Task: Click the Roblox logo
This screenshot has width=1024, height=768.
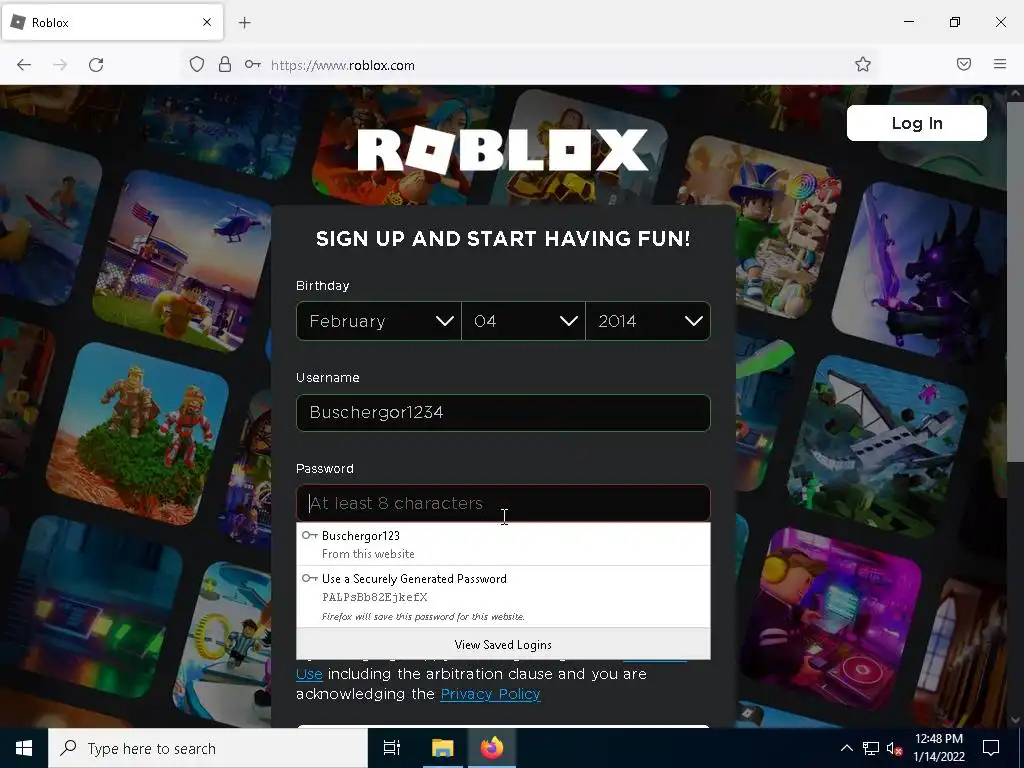Action: (x=503, y=150)
